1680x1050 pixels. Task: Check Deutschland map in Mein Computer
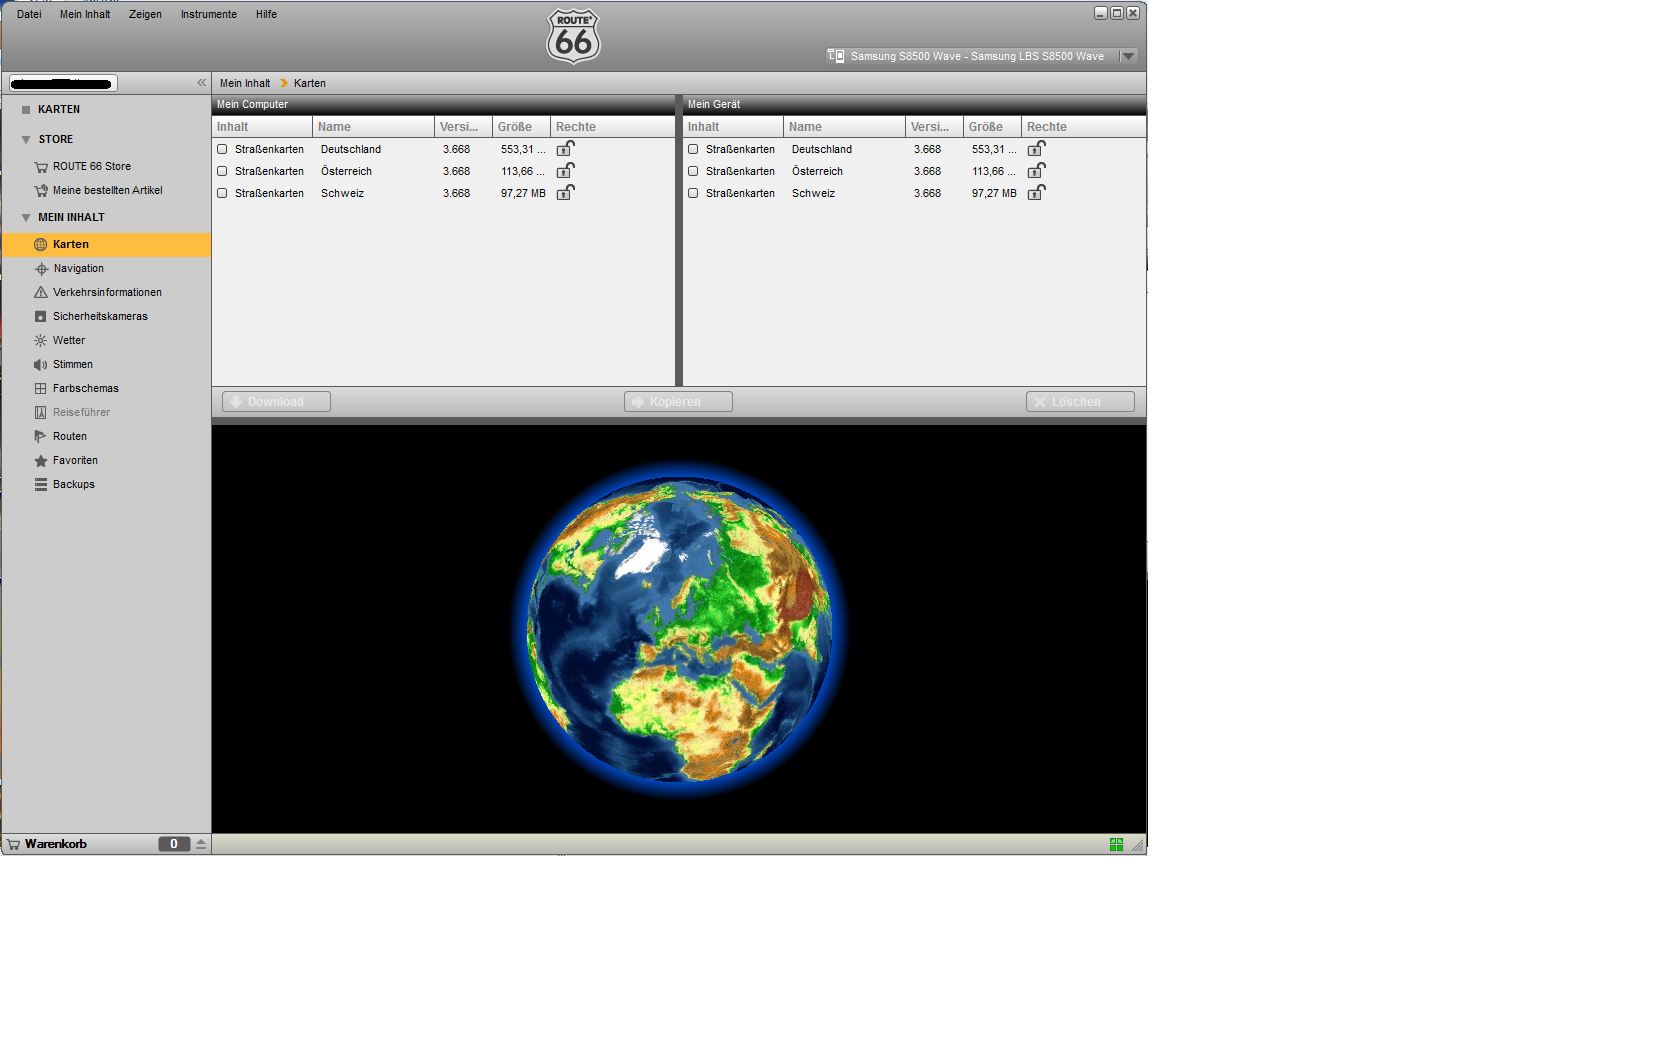pyautogui.click(x=222, y=150)
